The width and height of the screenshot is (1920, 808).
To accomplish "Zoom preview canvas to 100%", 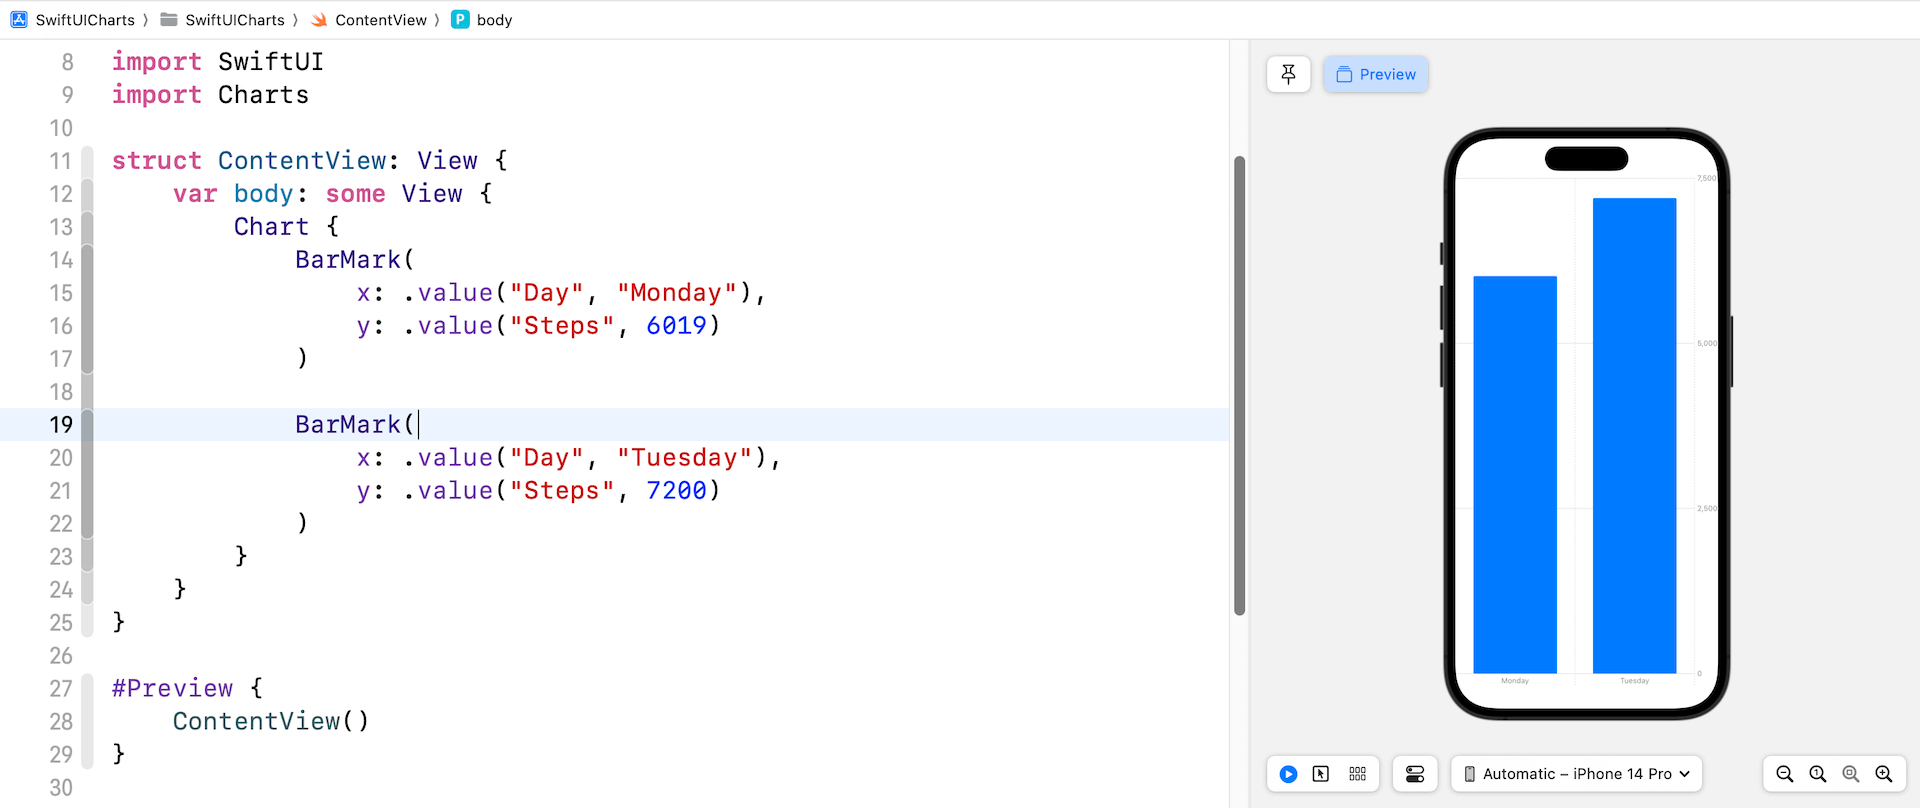I will 1818,774.
